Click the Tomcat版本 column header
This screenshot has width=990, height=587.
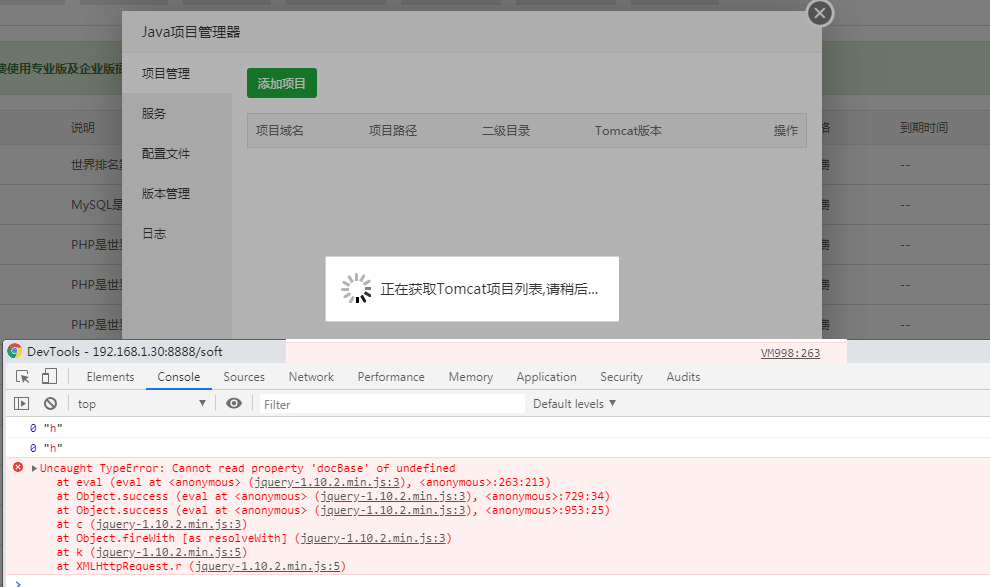pyautogui.click(x=628, y=131)
